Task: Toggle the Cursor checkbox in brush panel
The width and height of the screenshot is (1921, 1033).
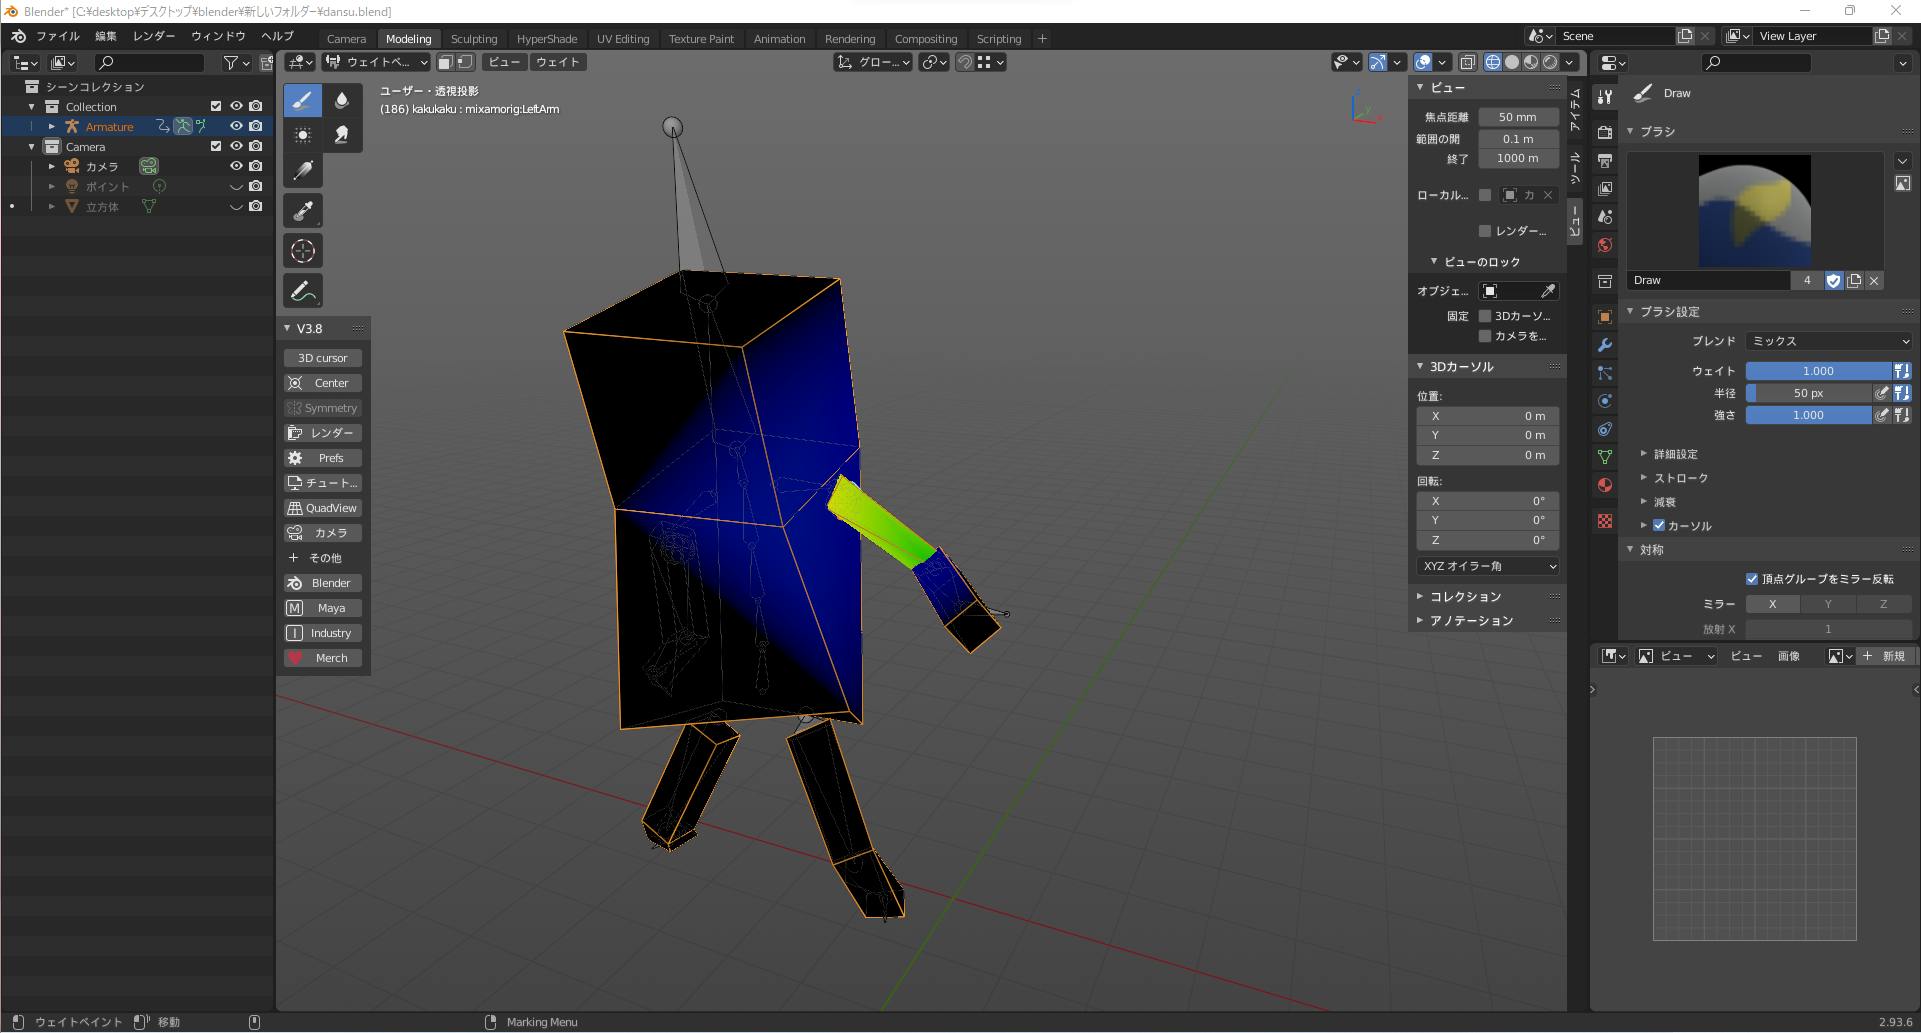Action: click(x=1659, y=525)
